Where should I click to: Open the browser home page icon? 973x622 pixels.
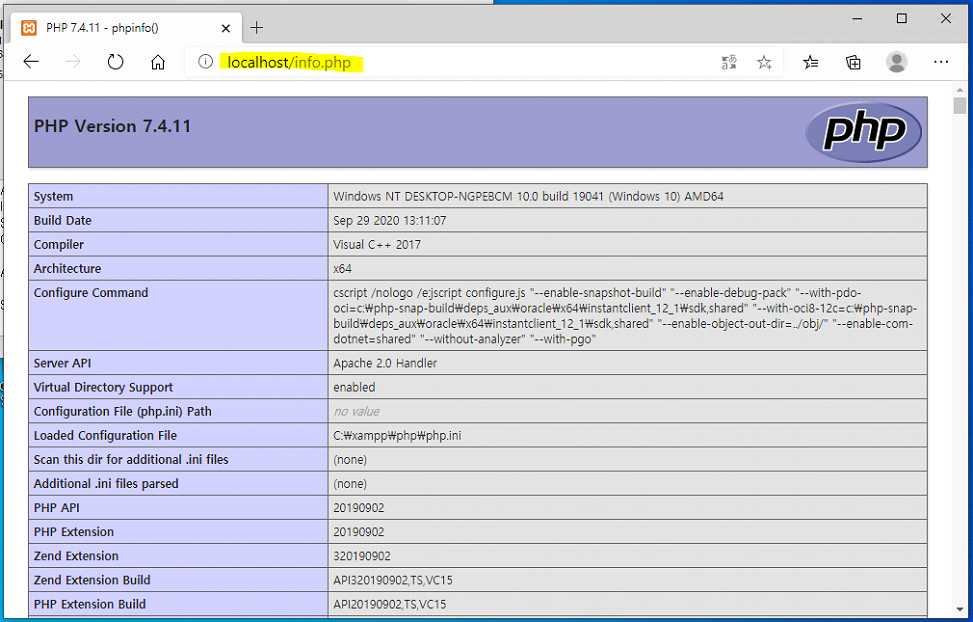click(x=158, y=62)
